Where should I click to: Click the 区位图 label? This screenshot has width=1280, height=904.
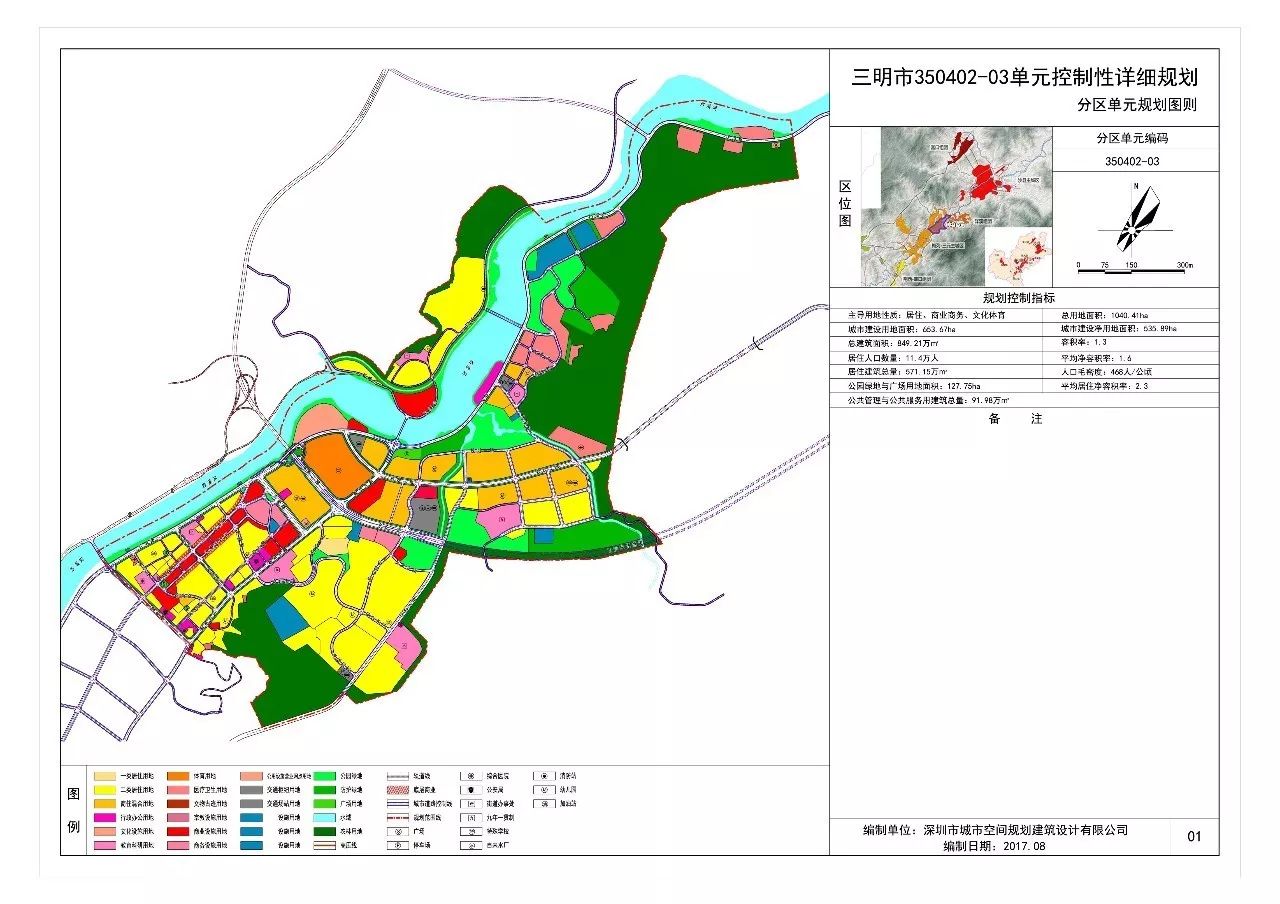pyautogui.click(x=845, y=205)
